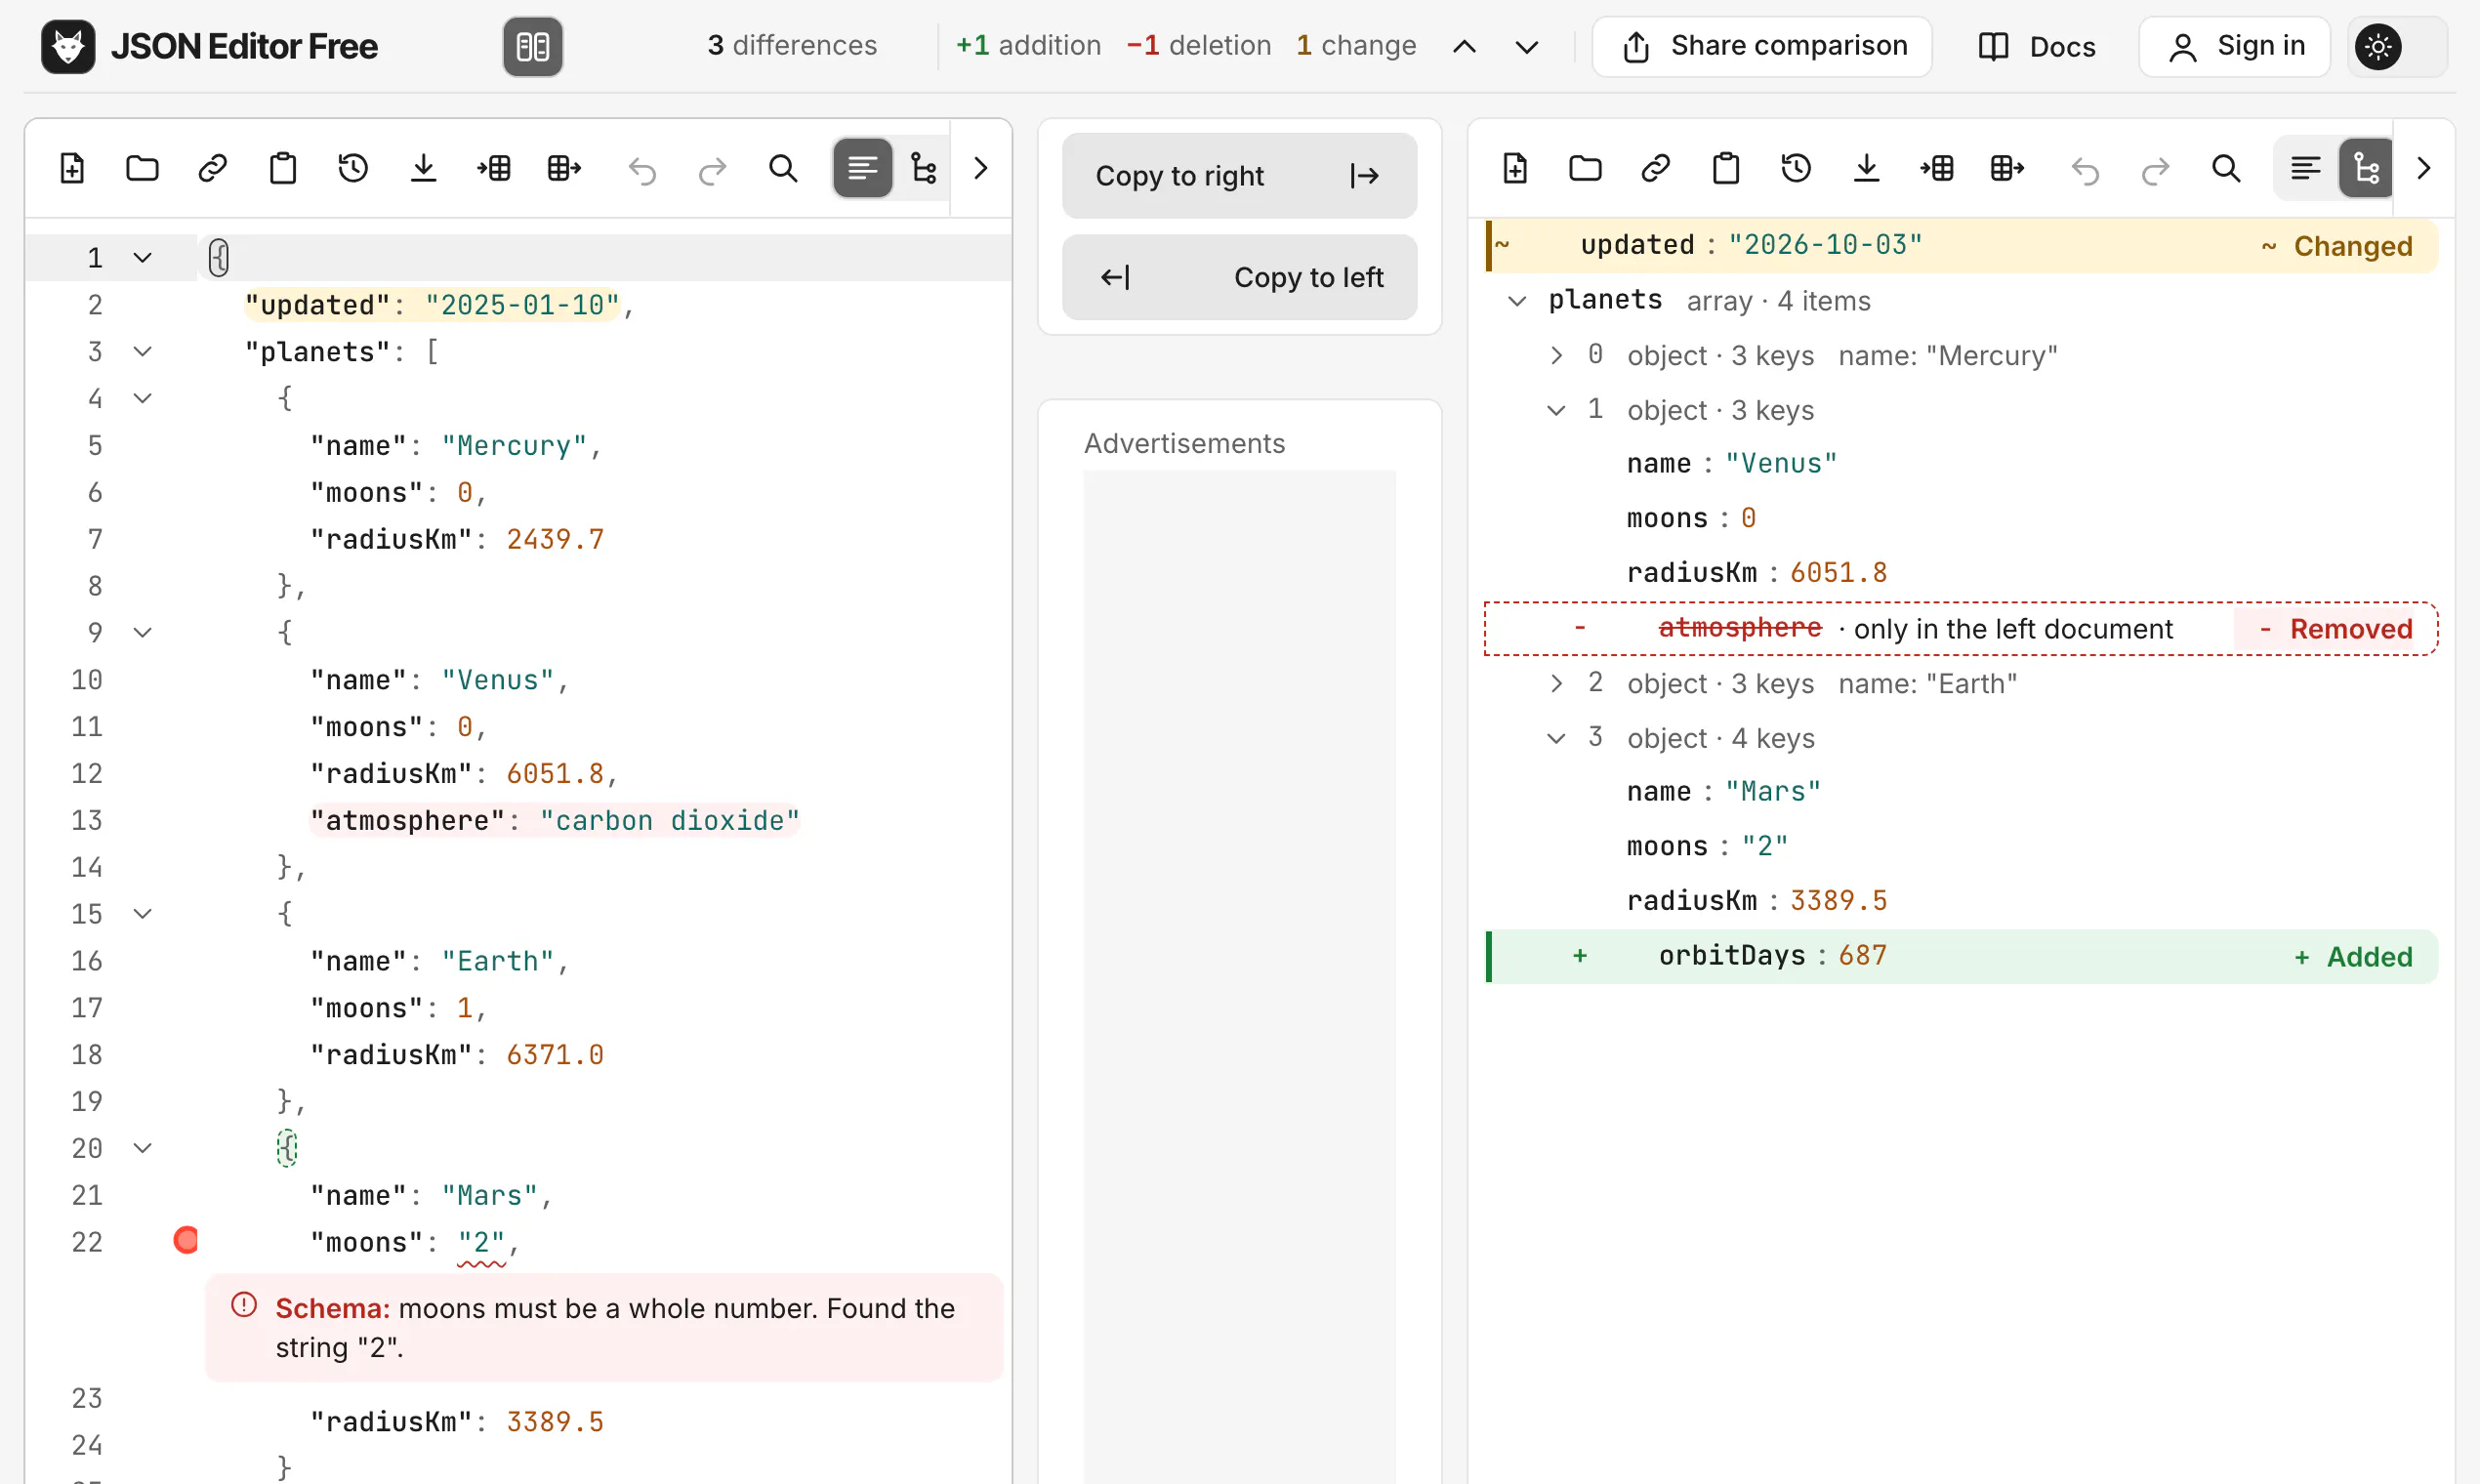Click the +1 addition label

(x=1028, y=46)
